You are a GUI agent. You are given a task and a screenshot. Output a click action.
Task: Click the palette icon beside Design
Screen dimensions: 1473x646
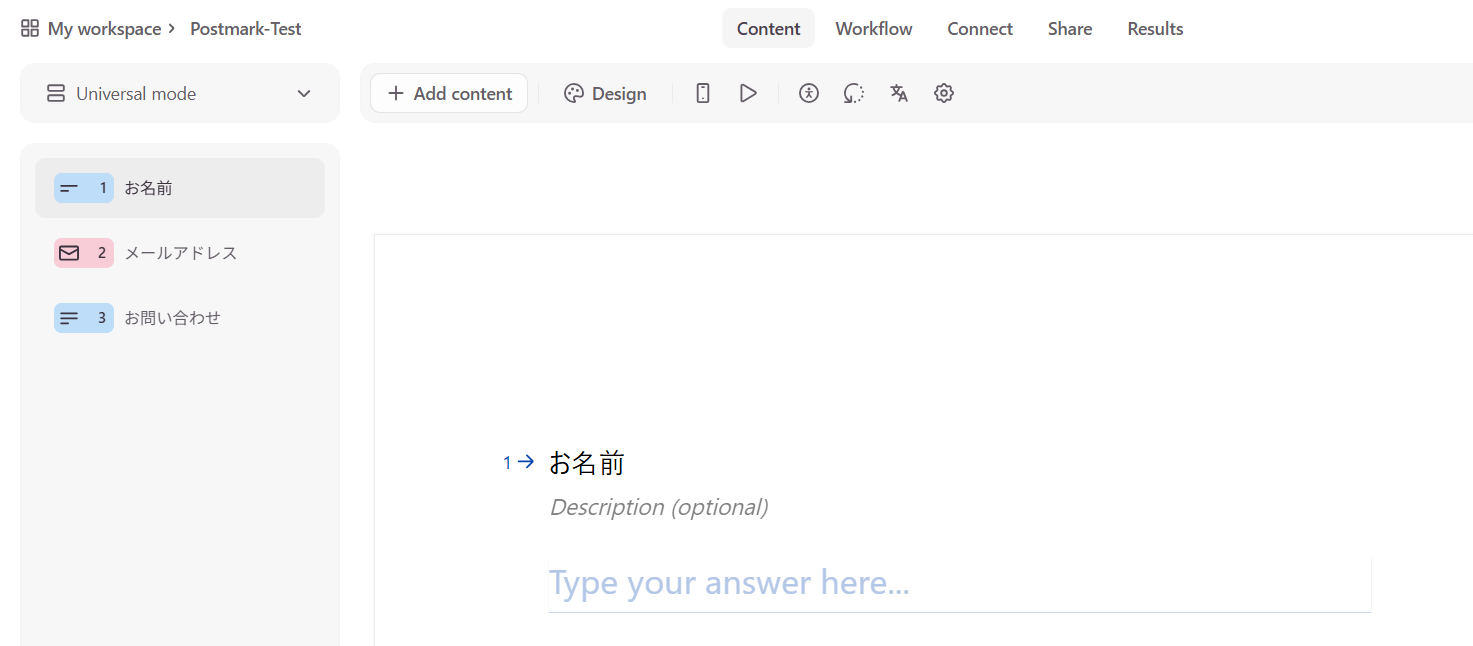coord(573,93)
